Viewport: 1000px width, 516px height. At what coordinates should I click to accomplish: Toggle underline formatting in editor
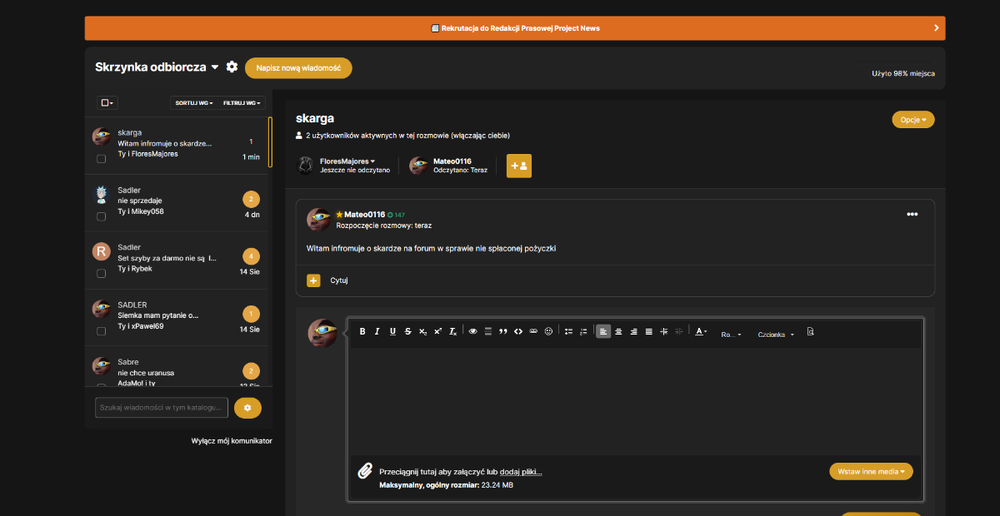point(392,332)
